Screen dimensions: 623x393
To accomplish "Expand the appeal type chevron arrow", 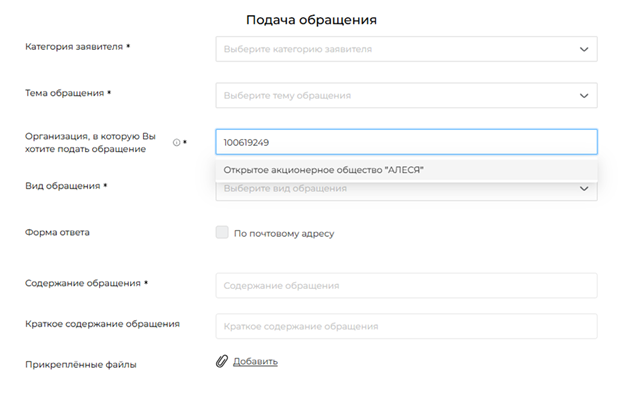I will click(584, 188).
